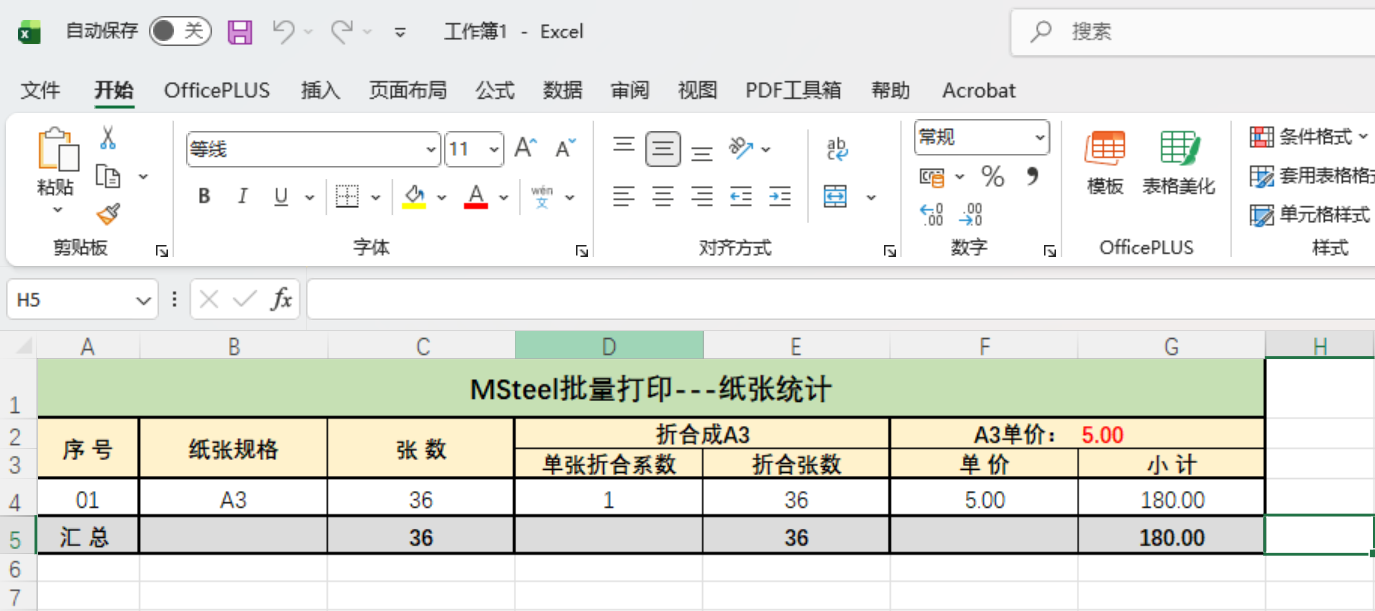Open the 对齐方式 dialog launcher
Screen dimensions: 1375x611
pos(890,251)
